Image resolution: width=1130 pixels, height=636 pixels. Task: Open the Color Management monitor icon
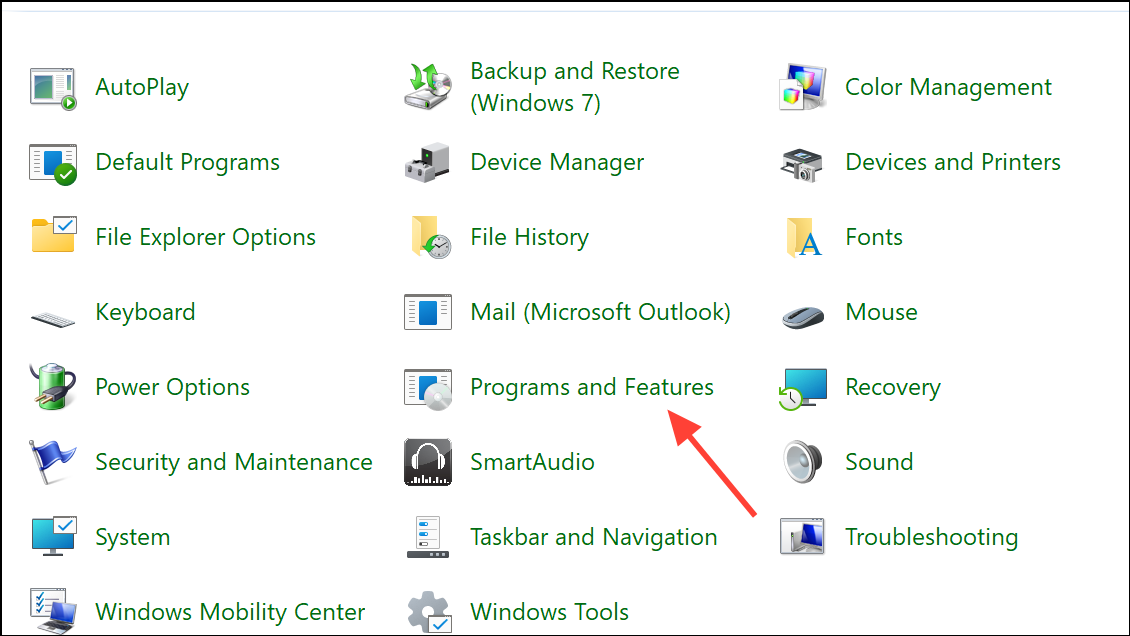coord(803,86)
